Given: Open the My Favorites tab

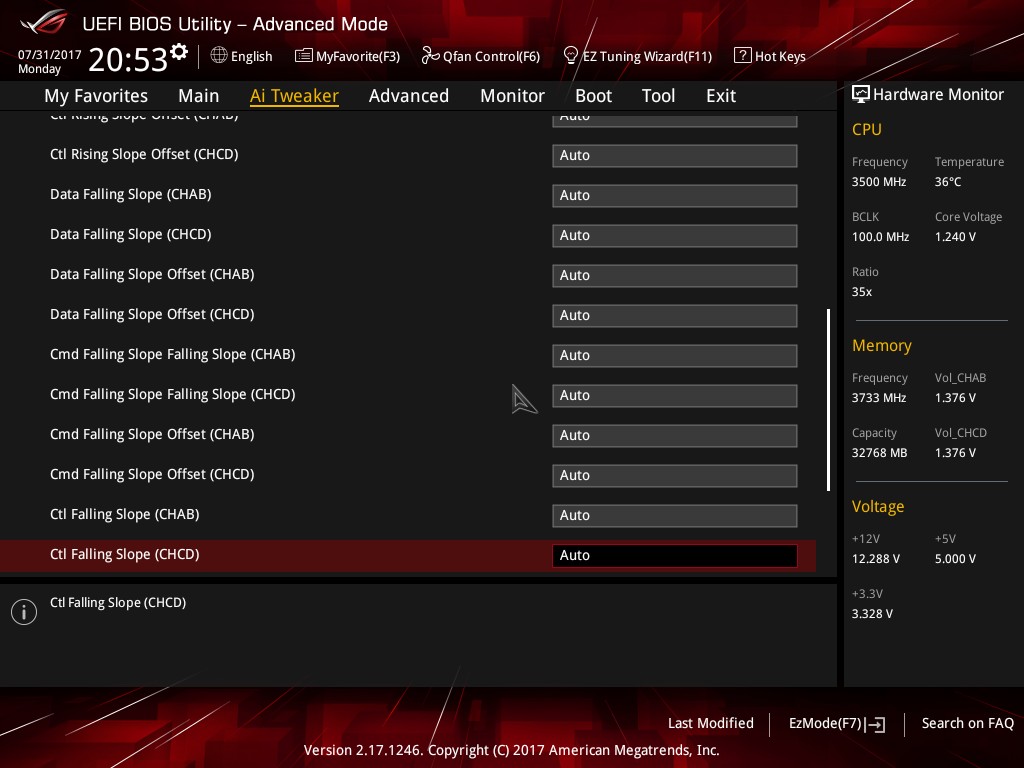Looking at the screenshot, I should pos(96,96).
